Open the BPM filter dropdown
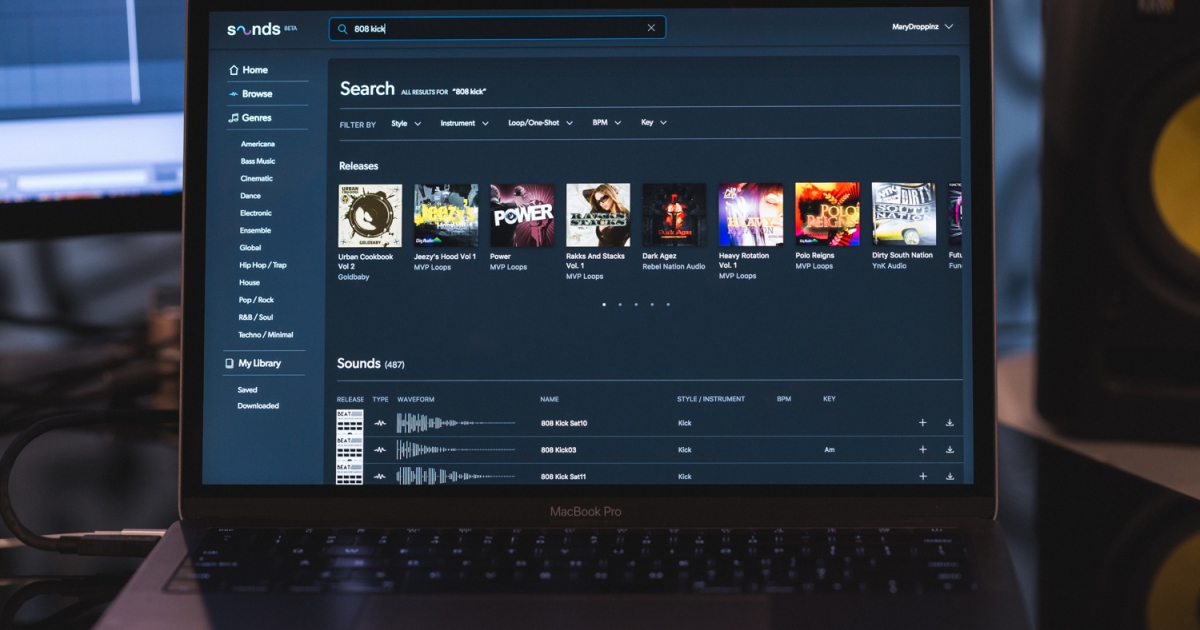 (x=606, y=123)
